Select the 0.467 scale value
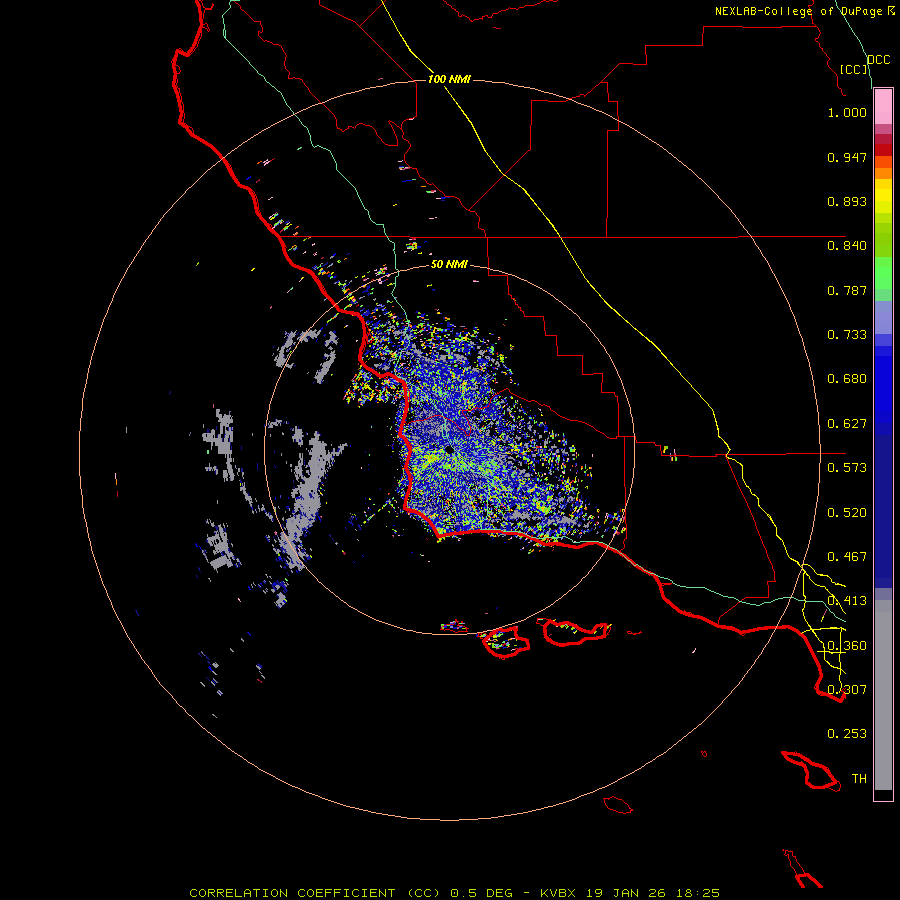 tap(847, 557)
